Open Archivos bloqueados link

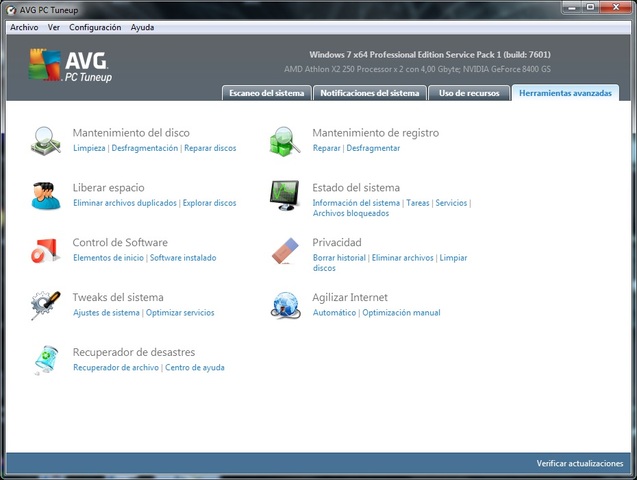(x=351, y=214)
